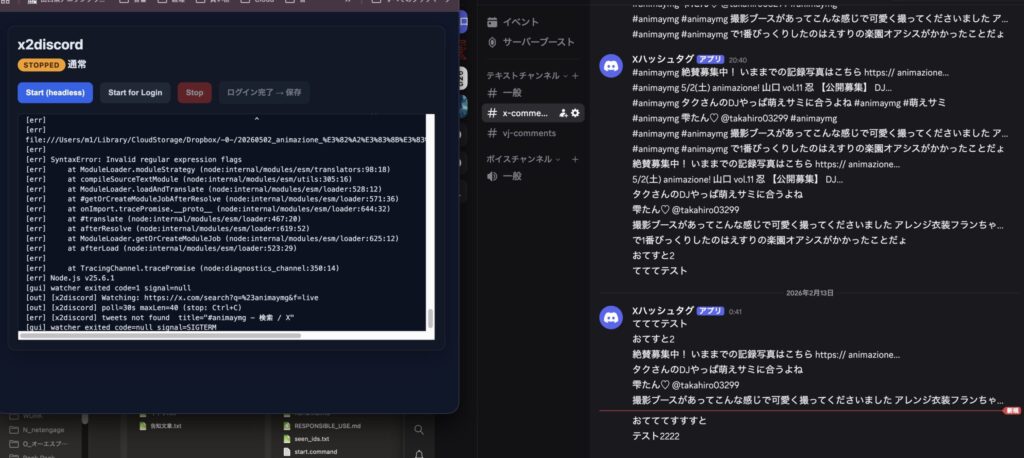Viewport: 1024px width, 458px height.
Task: Click the message text テスト2222
Action: point(656,436)
